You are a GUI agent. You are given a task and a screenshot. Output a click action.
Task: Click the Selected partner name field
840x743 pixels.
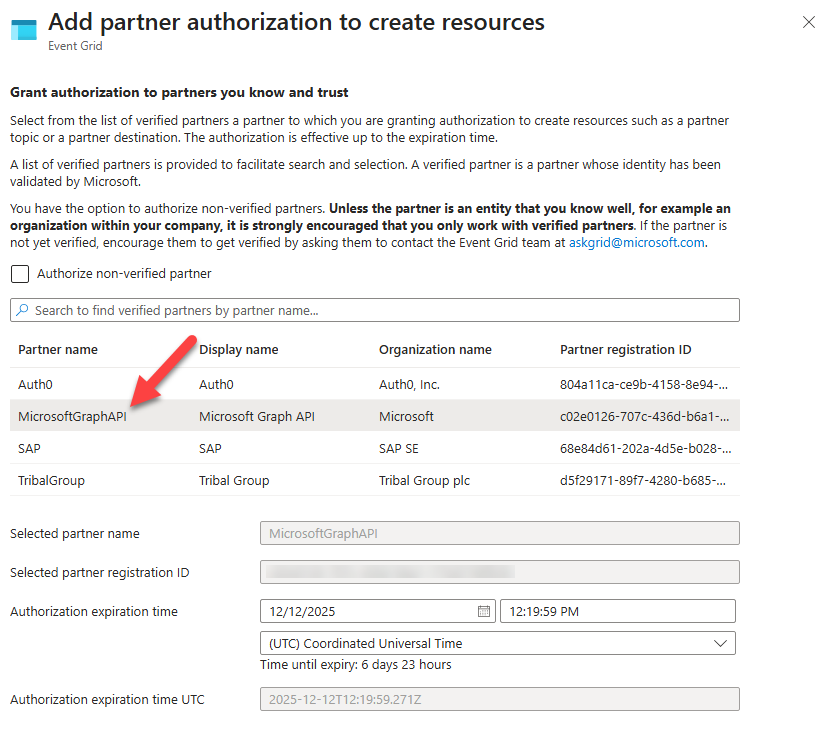[497, 532]
